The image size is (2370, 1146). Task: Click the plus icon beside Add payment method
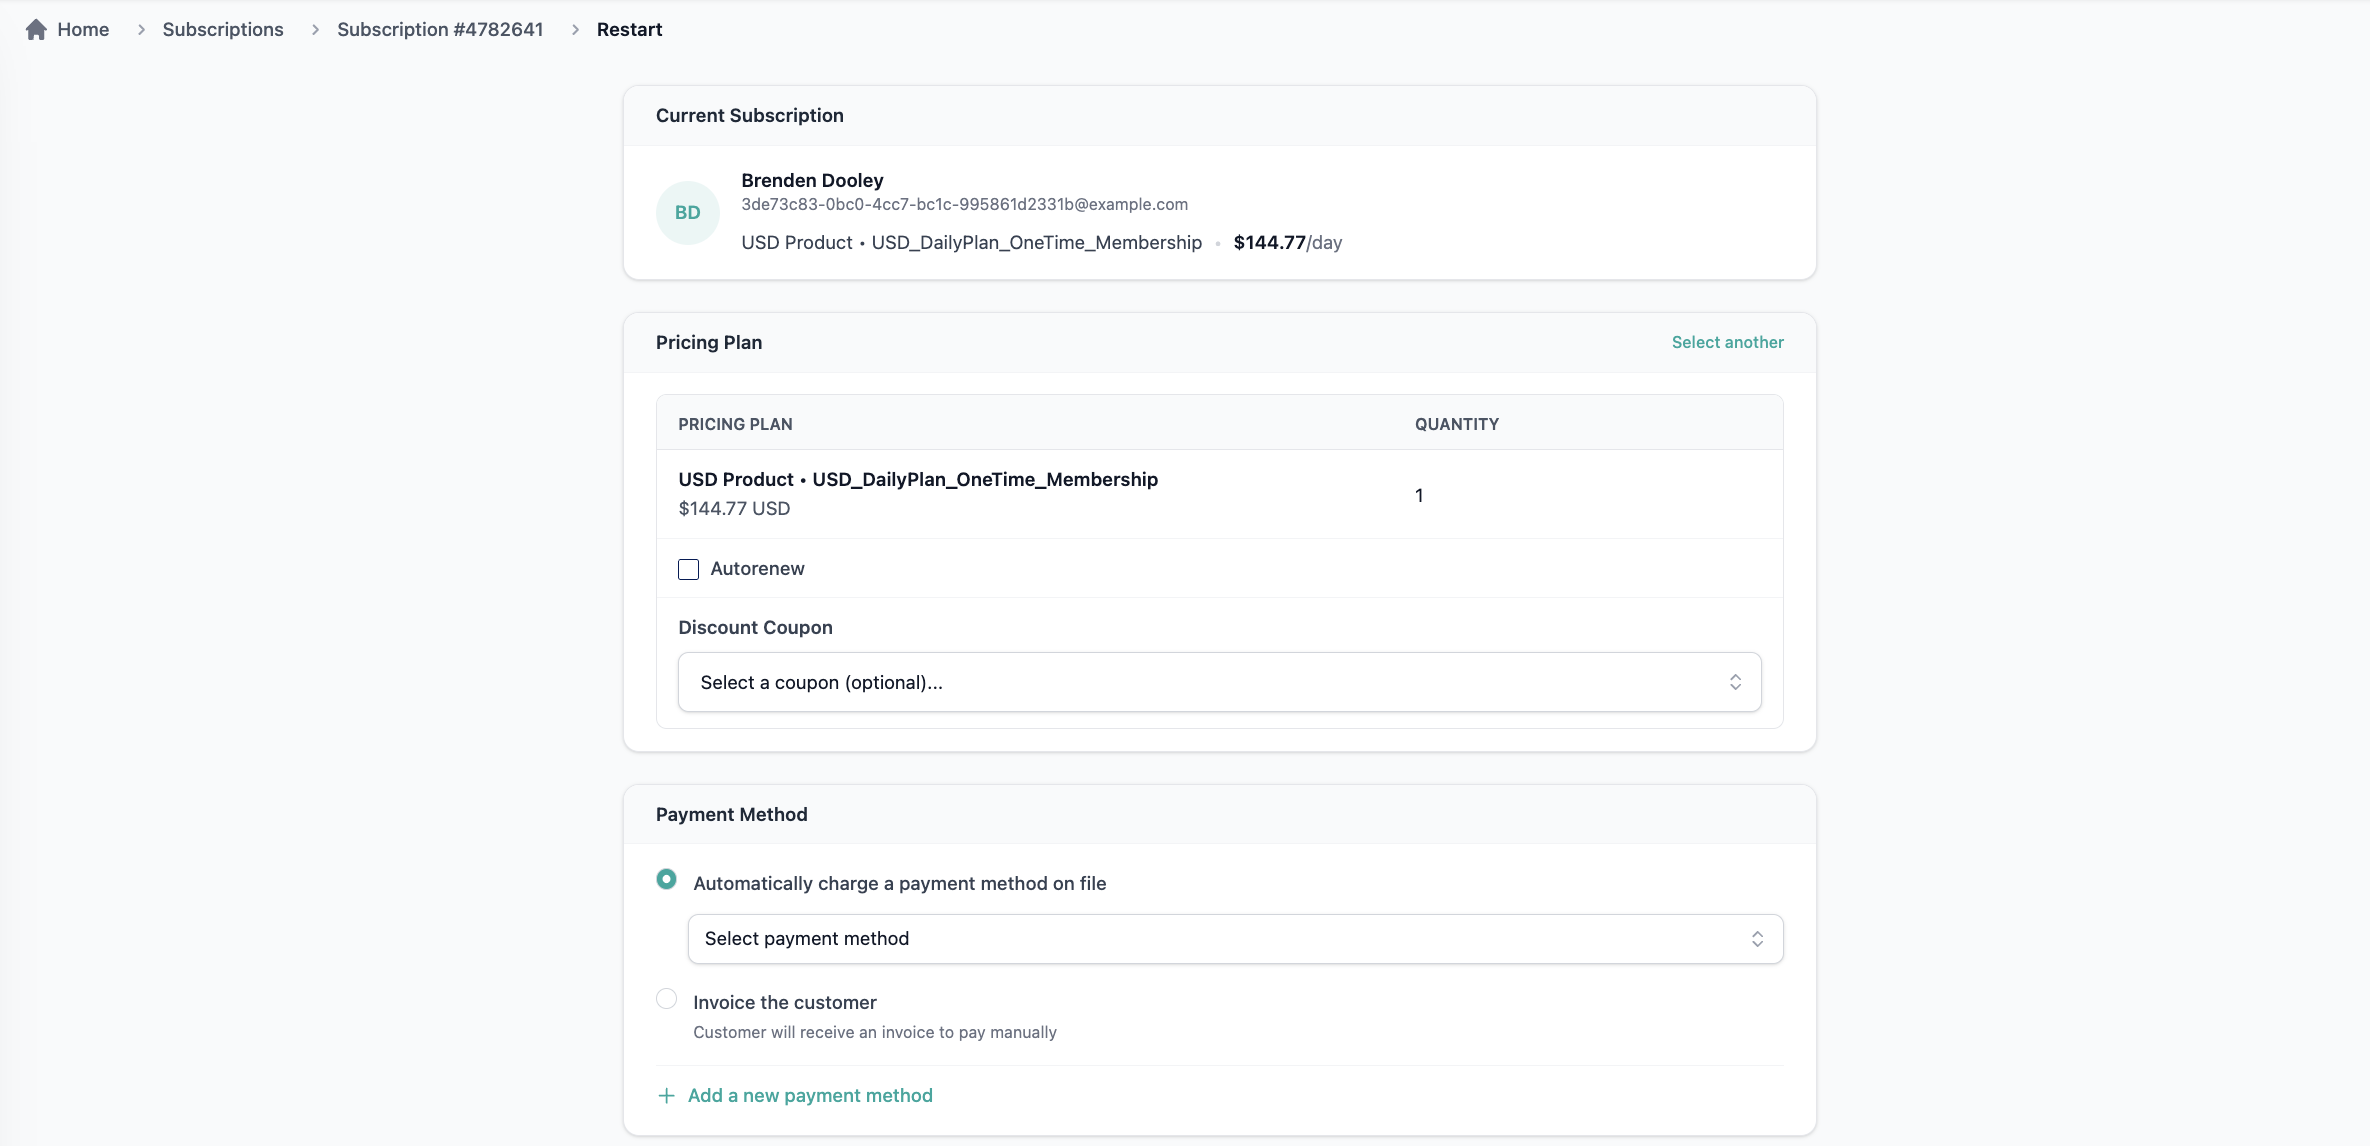pyautogui.click(x=666, y=1096)
